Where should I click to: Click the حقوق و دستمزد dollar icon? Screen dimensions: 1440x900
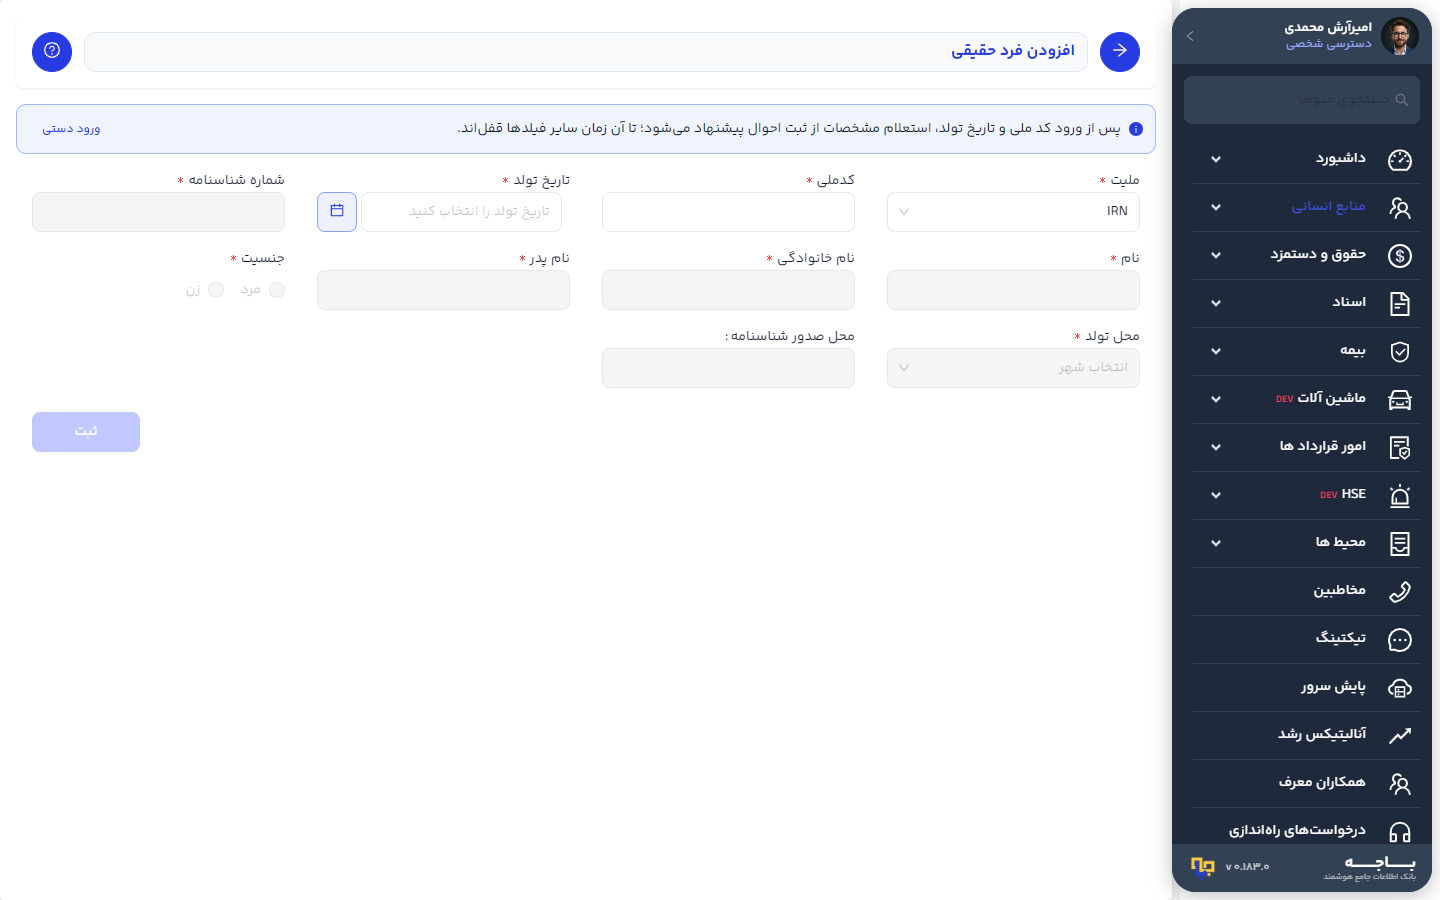tap(1400, 256)
